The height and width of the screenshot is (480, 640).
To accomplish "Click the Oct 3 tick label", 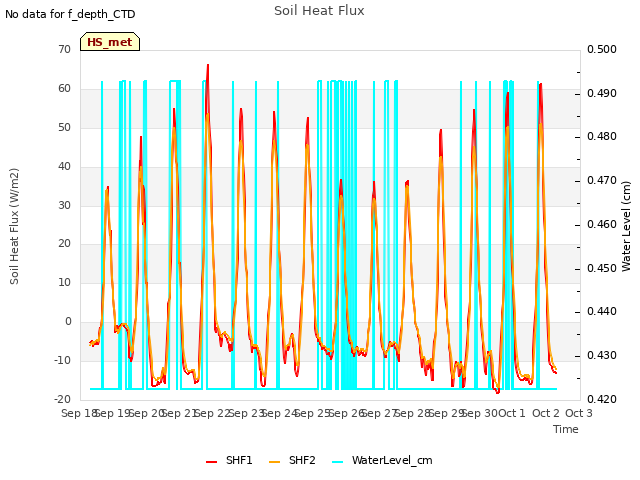I will [579, 413].
